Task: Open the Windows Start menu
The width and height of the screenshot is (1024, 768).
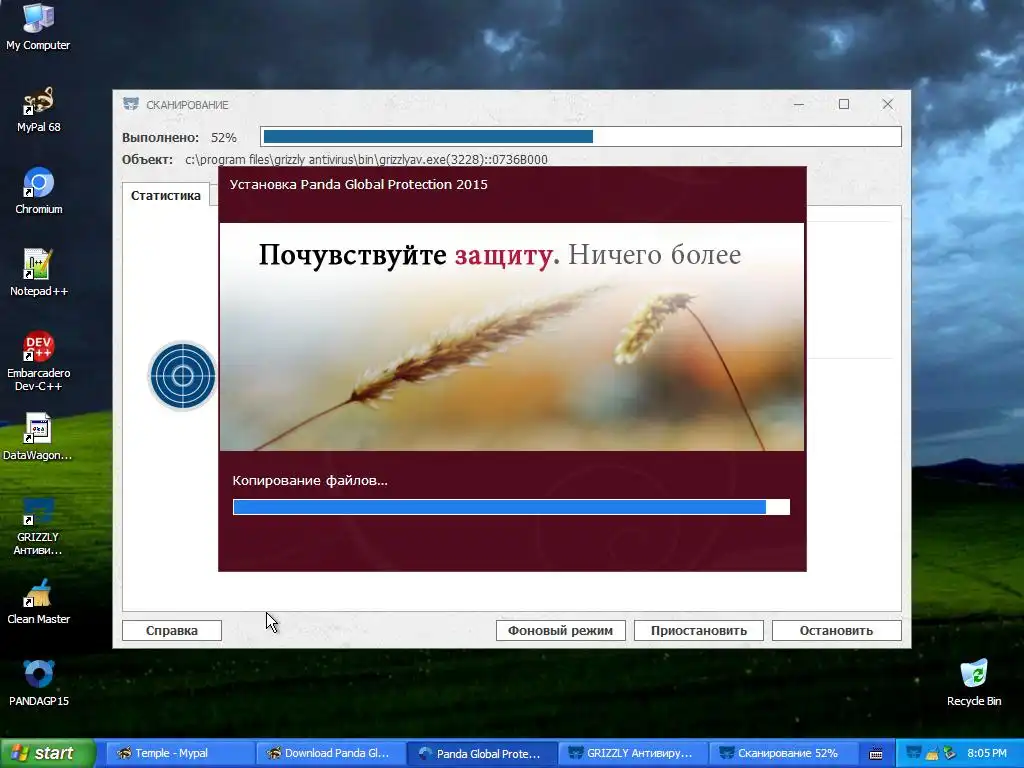Action: pyautogui.click(x=47, y=753)
